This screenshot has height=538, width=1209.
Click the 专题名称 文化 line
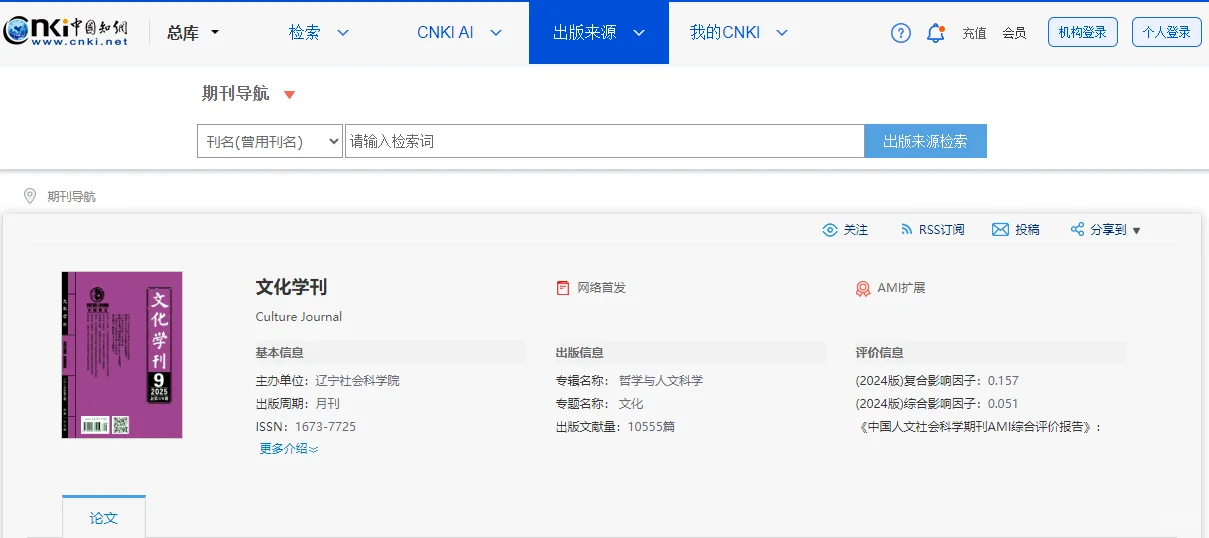600,404
